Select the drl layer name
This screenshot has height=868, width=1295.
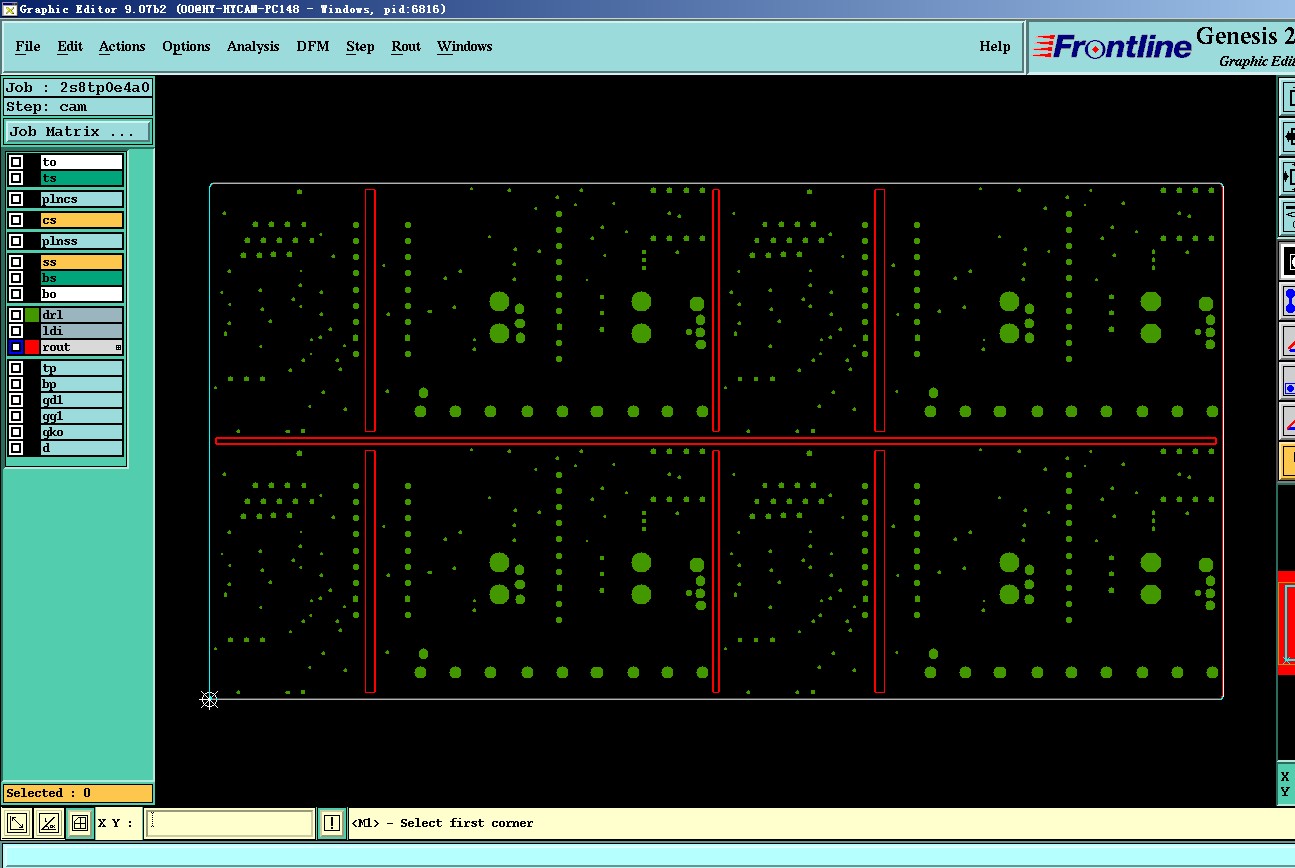81,315
